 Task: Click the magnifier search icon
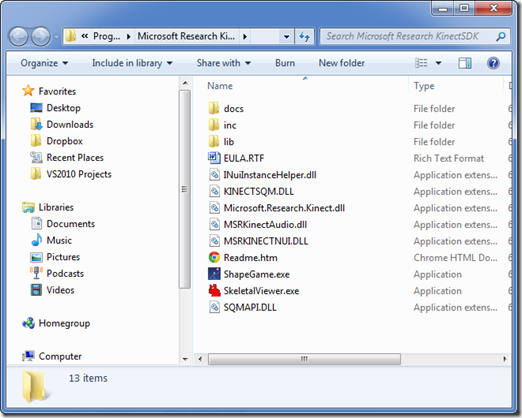point(501,36)
